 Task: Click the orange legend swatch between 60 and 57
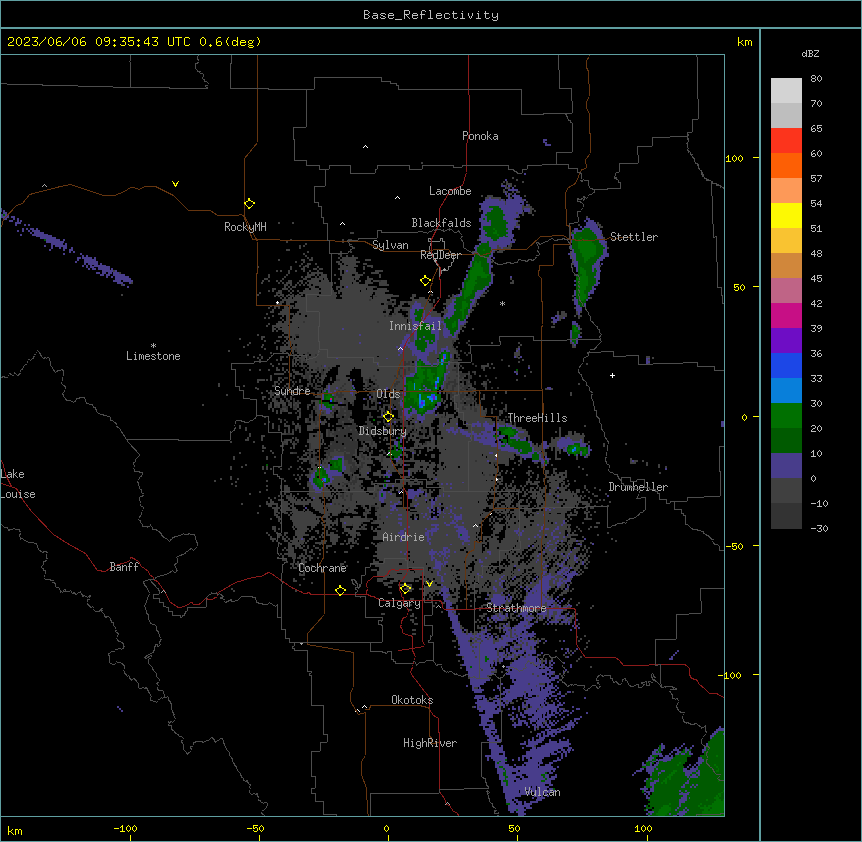[x=786, y=165]
